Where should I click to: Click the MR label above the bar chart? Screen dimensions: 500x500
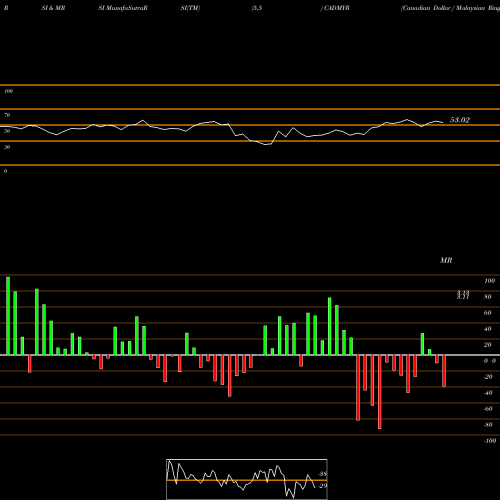[446, 260]
